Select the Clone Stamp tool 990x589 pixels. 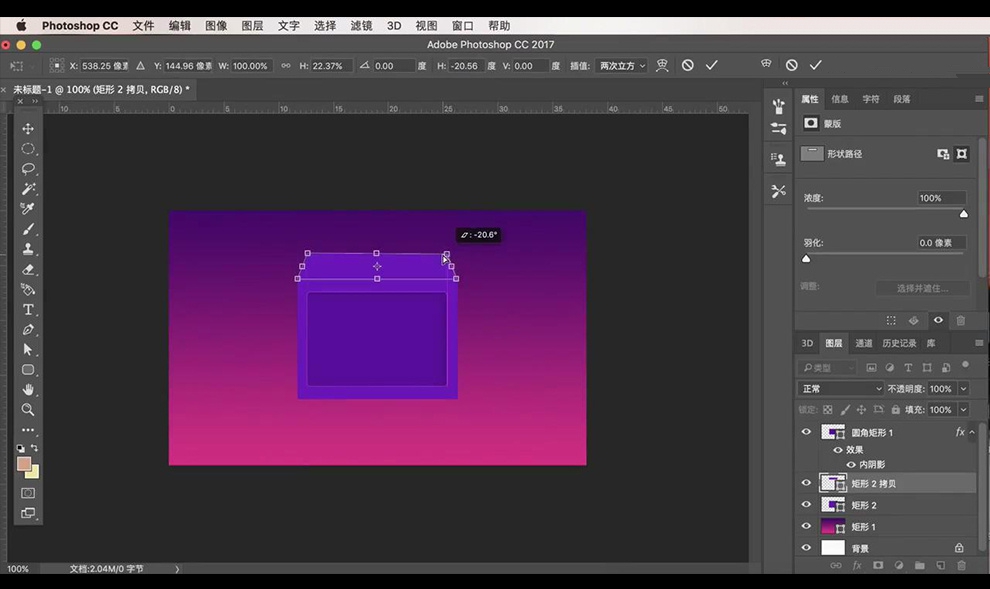[28, 249]
